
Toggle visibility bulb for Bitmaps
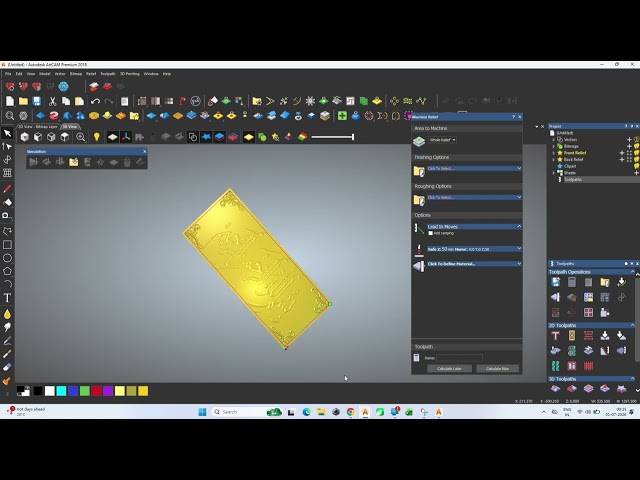pos(636,146)
